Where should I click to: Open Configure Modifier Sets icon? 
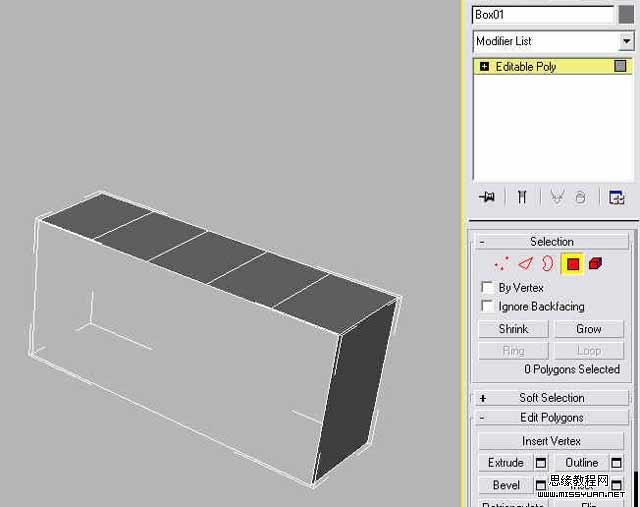[x=616, y=197]
